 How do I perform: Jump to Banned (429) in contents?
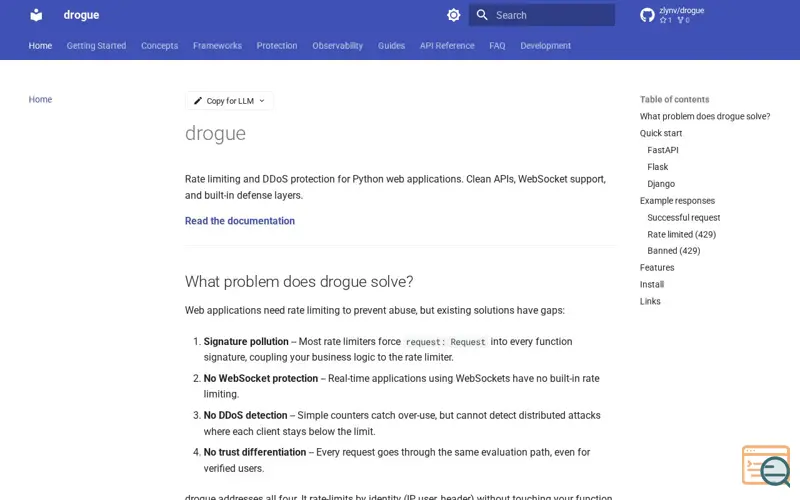pos(674,251)
